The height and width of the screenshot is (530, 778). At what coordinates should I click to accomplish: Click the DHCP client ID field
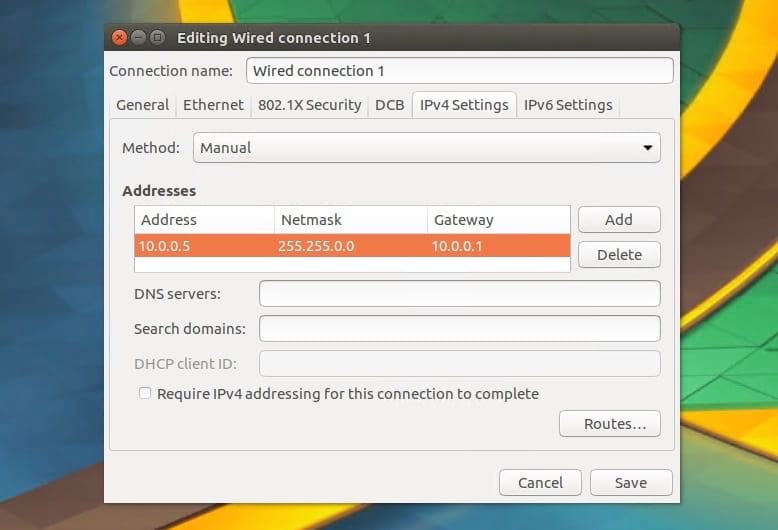pyautogui.click(x=459, y=363)
